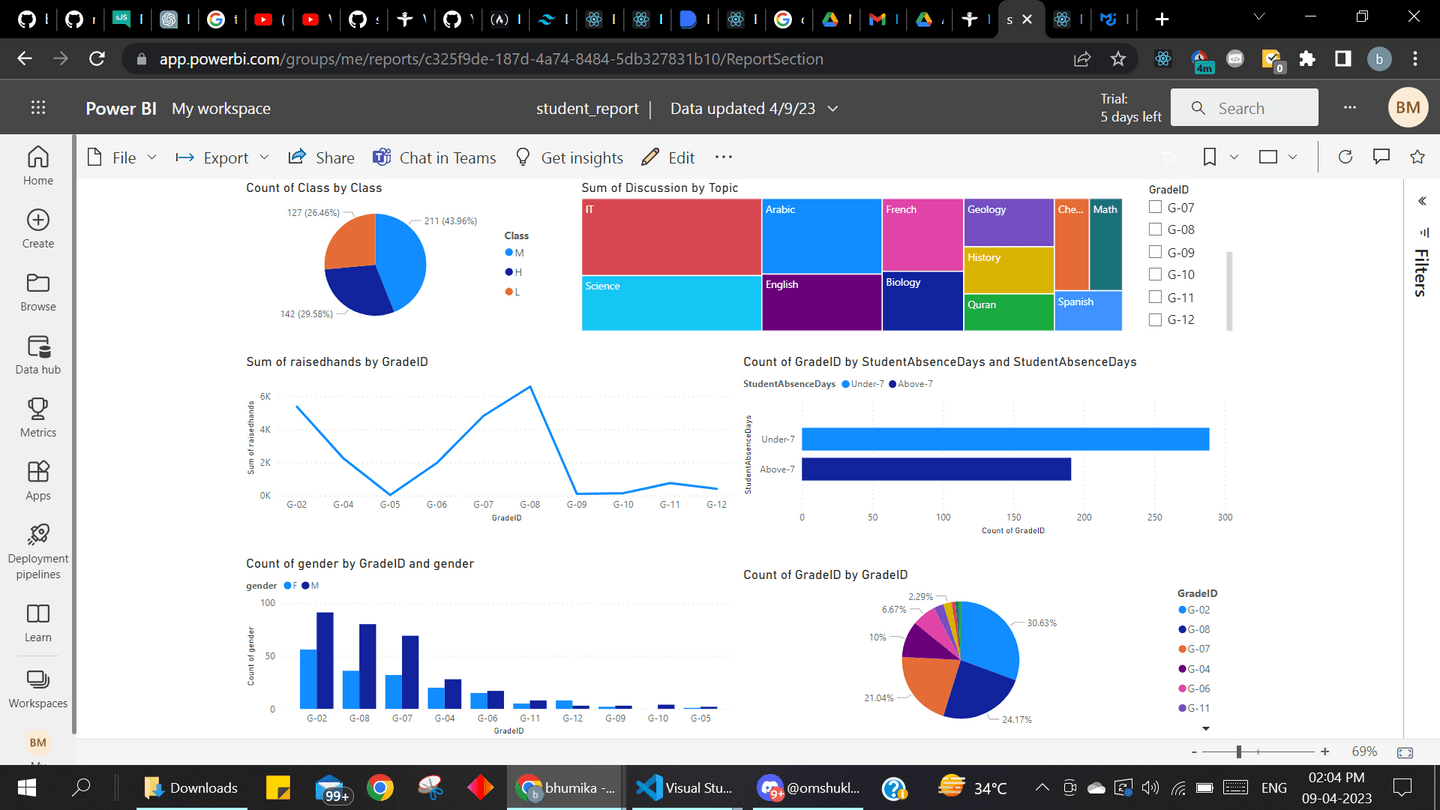The image size is (1440, 810).
Task: Click the G-07 legend color dot
Action: tap(1183, 649)
